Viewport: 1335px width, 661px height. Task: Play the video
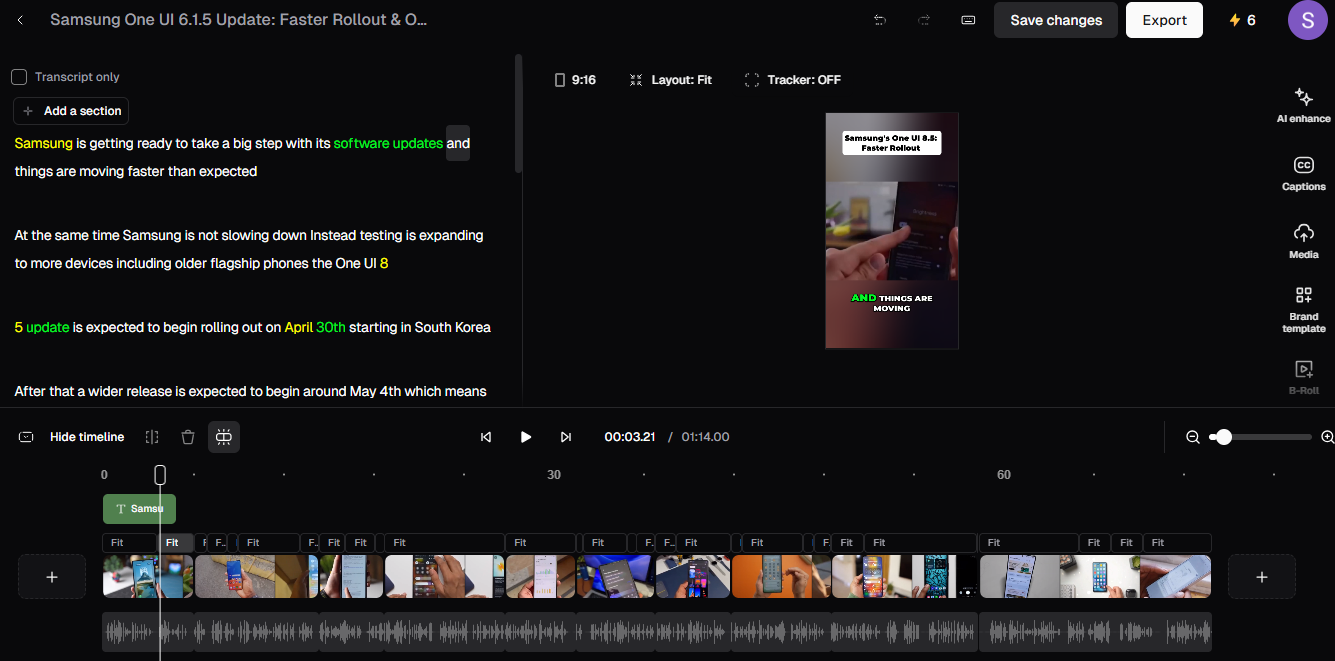point(526,437)
